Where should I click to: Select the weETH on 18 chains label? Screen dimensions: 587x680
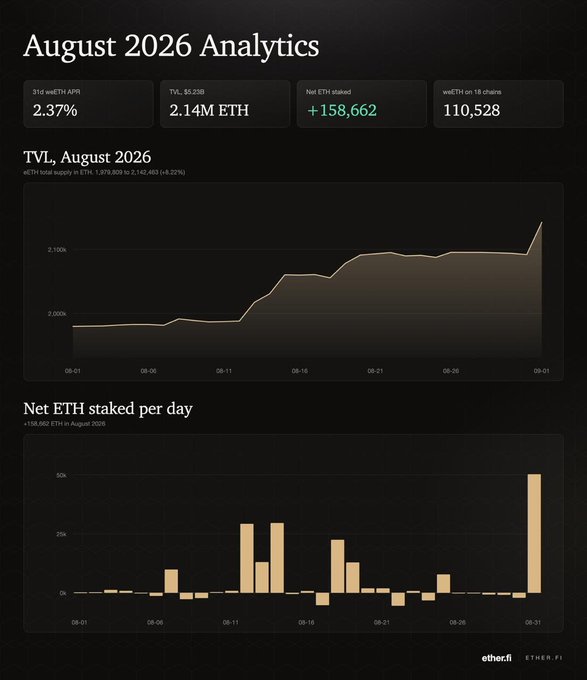click(472, 92)
